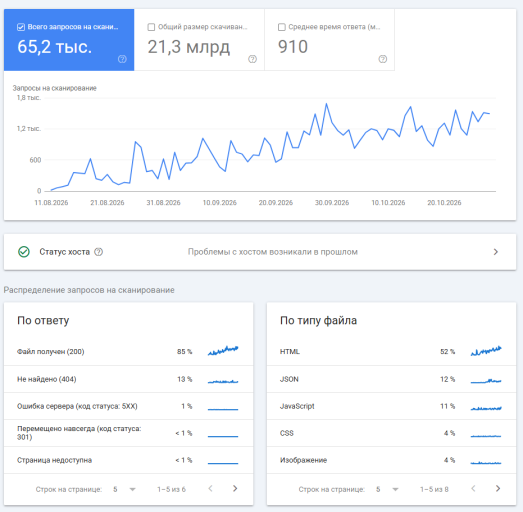Click help icon next to Статус хоста
Viewport: 523px width, 512px height.
98,252
